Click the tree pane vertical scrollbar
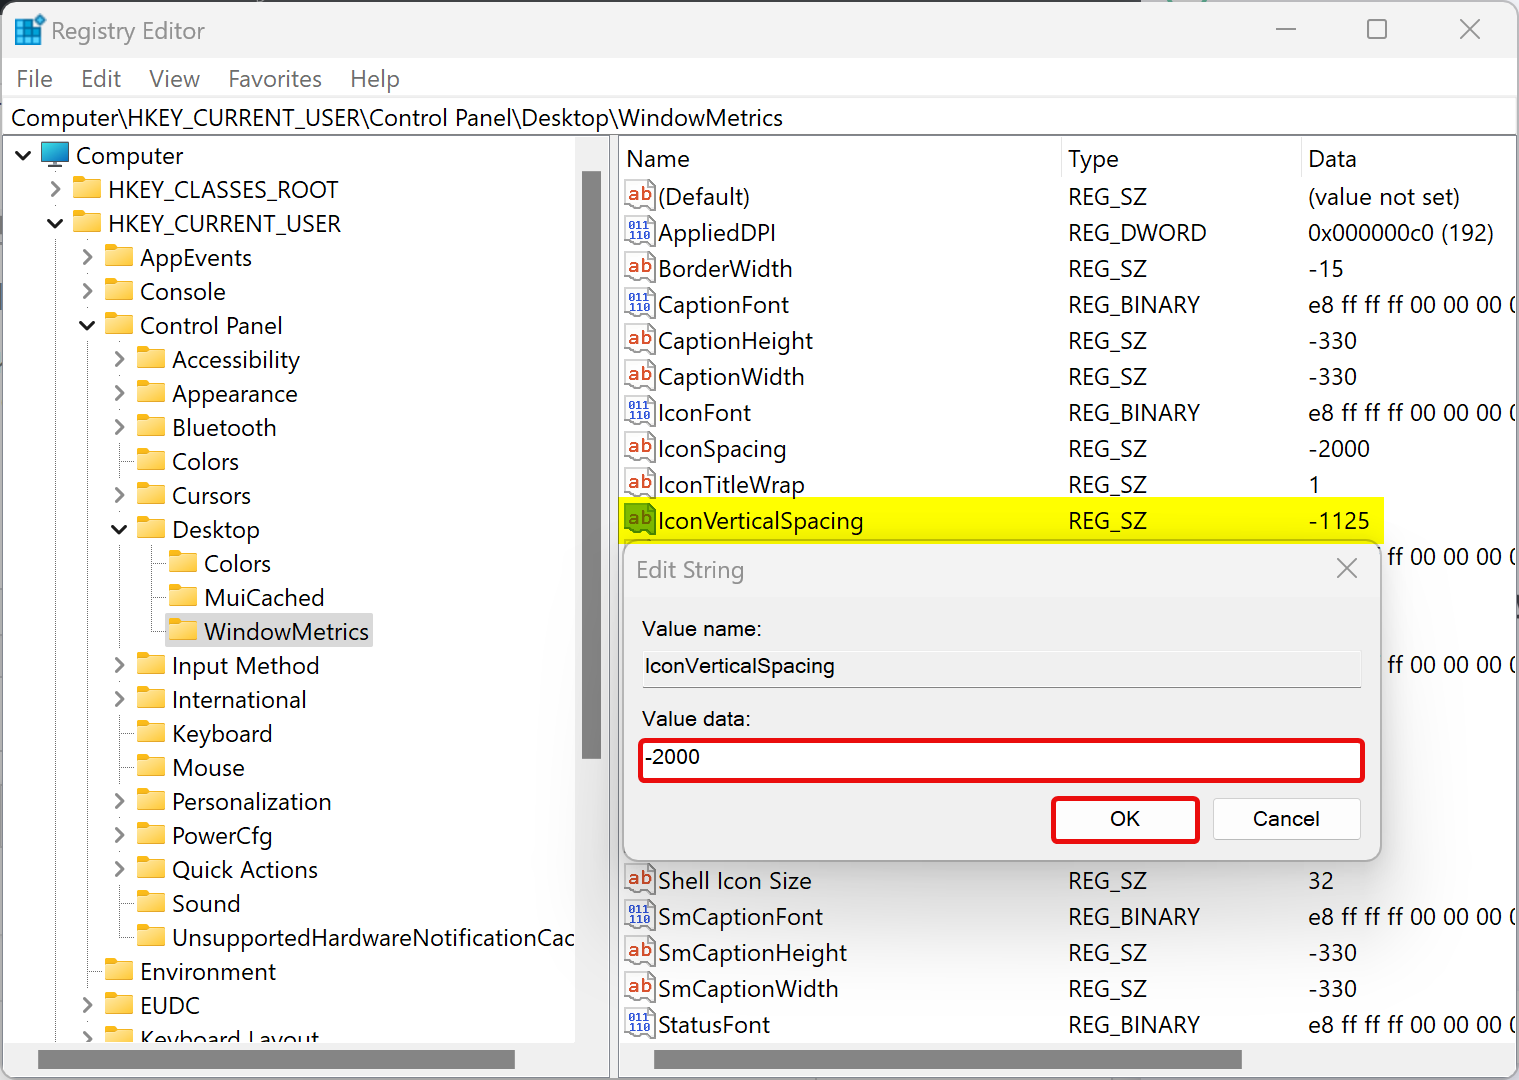1519x1080 pixels. (x=591, y=465)
